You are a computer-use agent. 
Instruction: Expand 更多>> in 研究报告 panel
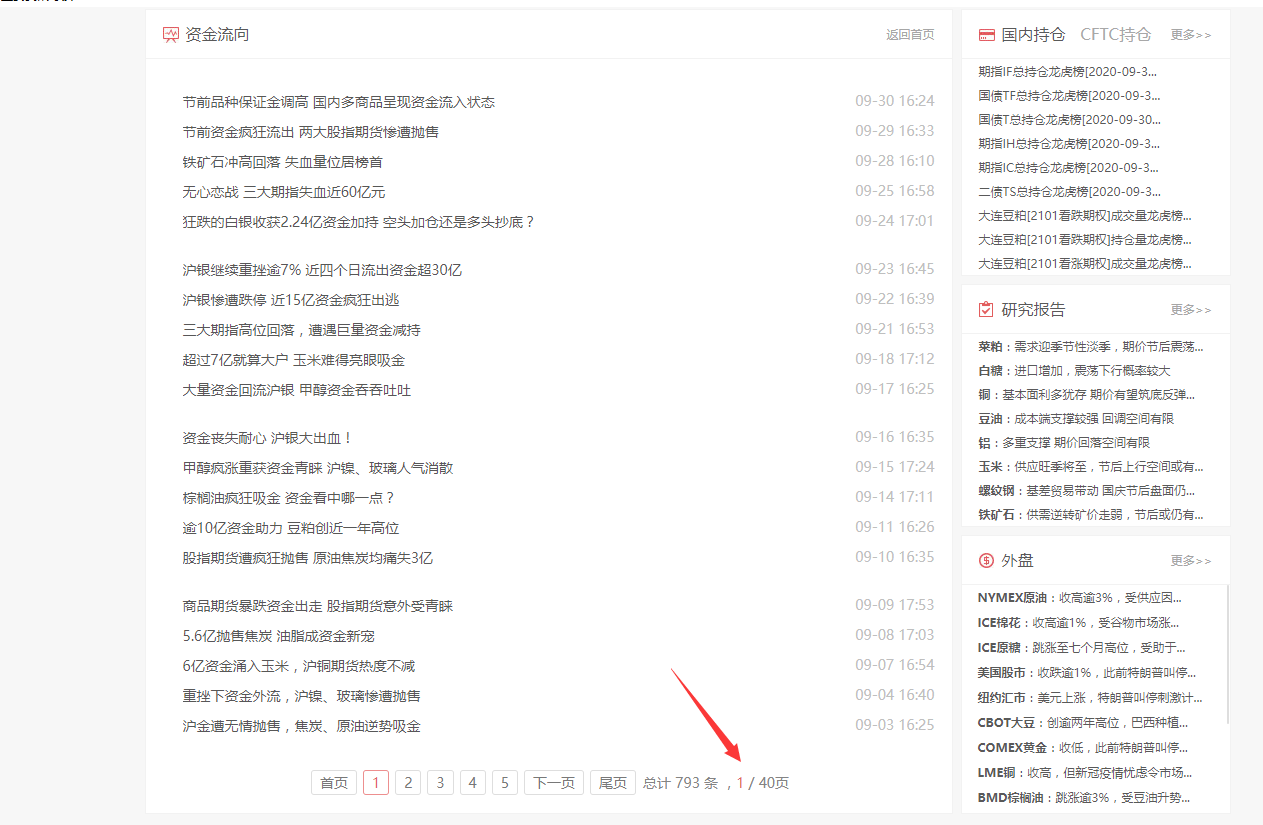click(1190, 310)
